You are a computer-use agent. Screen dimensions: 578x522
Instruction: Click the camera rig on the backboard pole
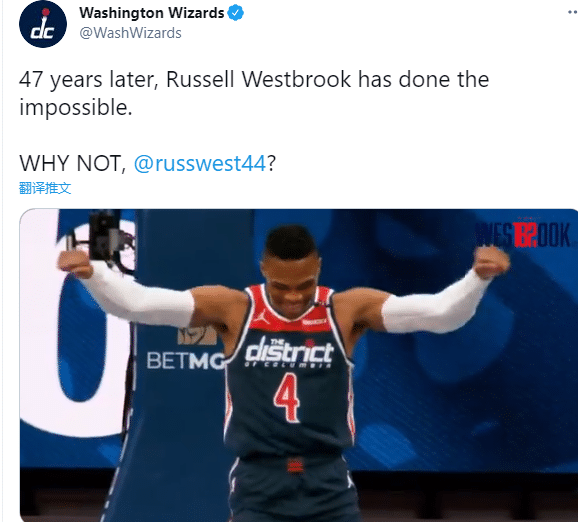coord(104,236)
